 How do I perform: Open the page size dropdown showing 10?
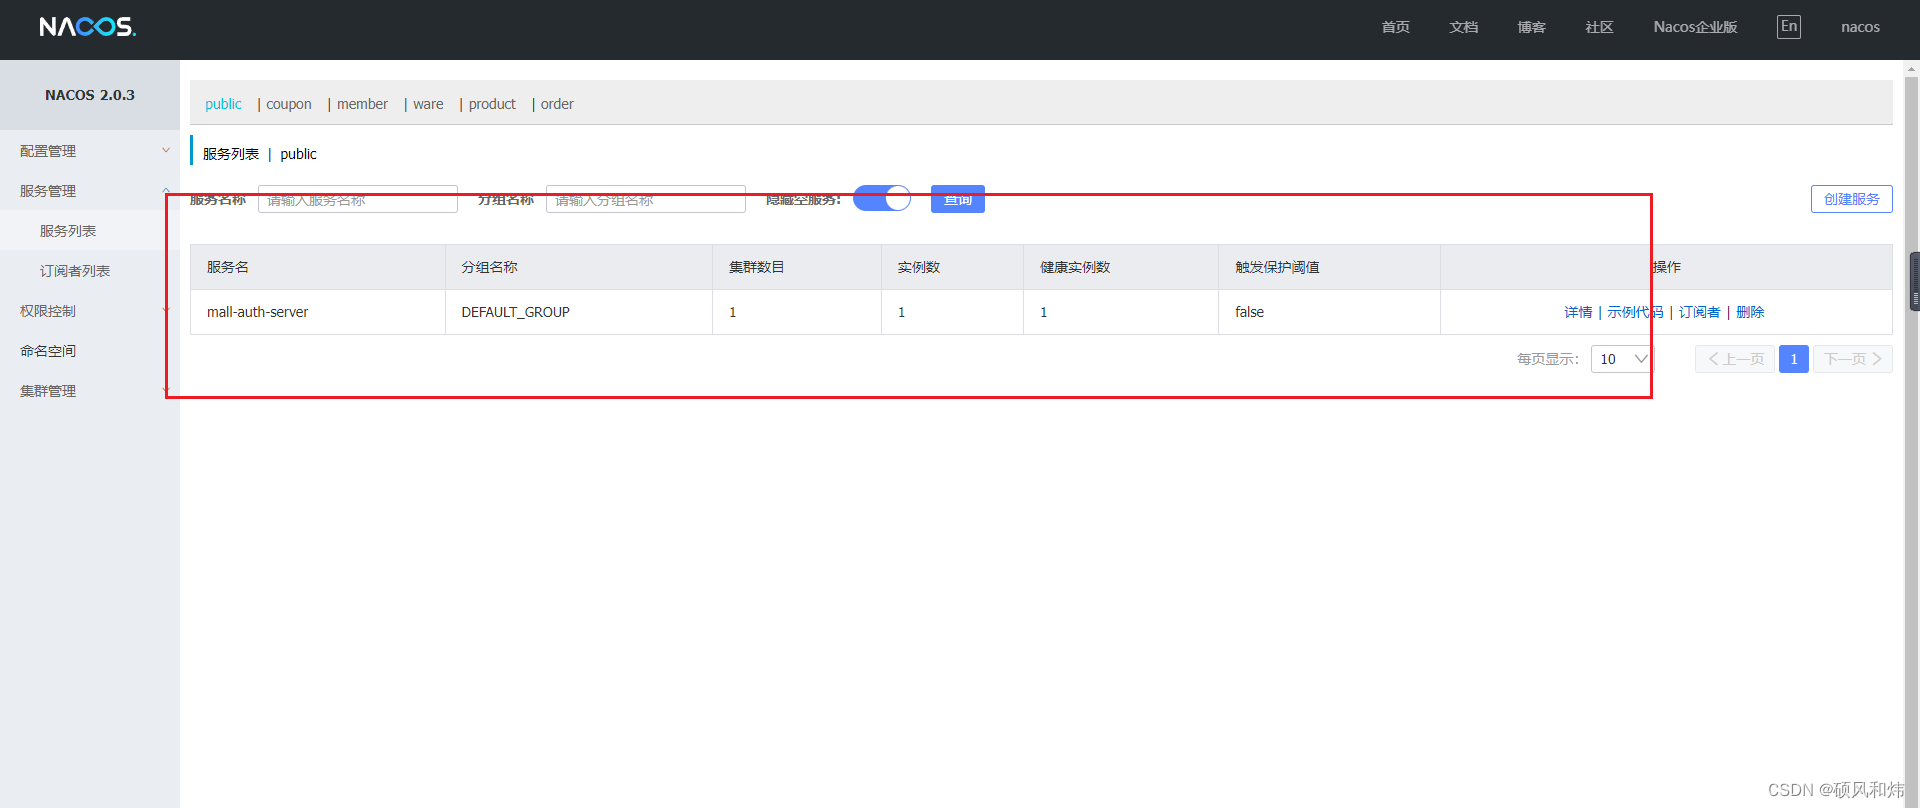[1622, 359]
